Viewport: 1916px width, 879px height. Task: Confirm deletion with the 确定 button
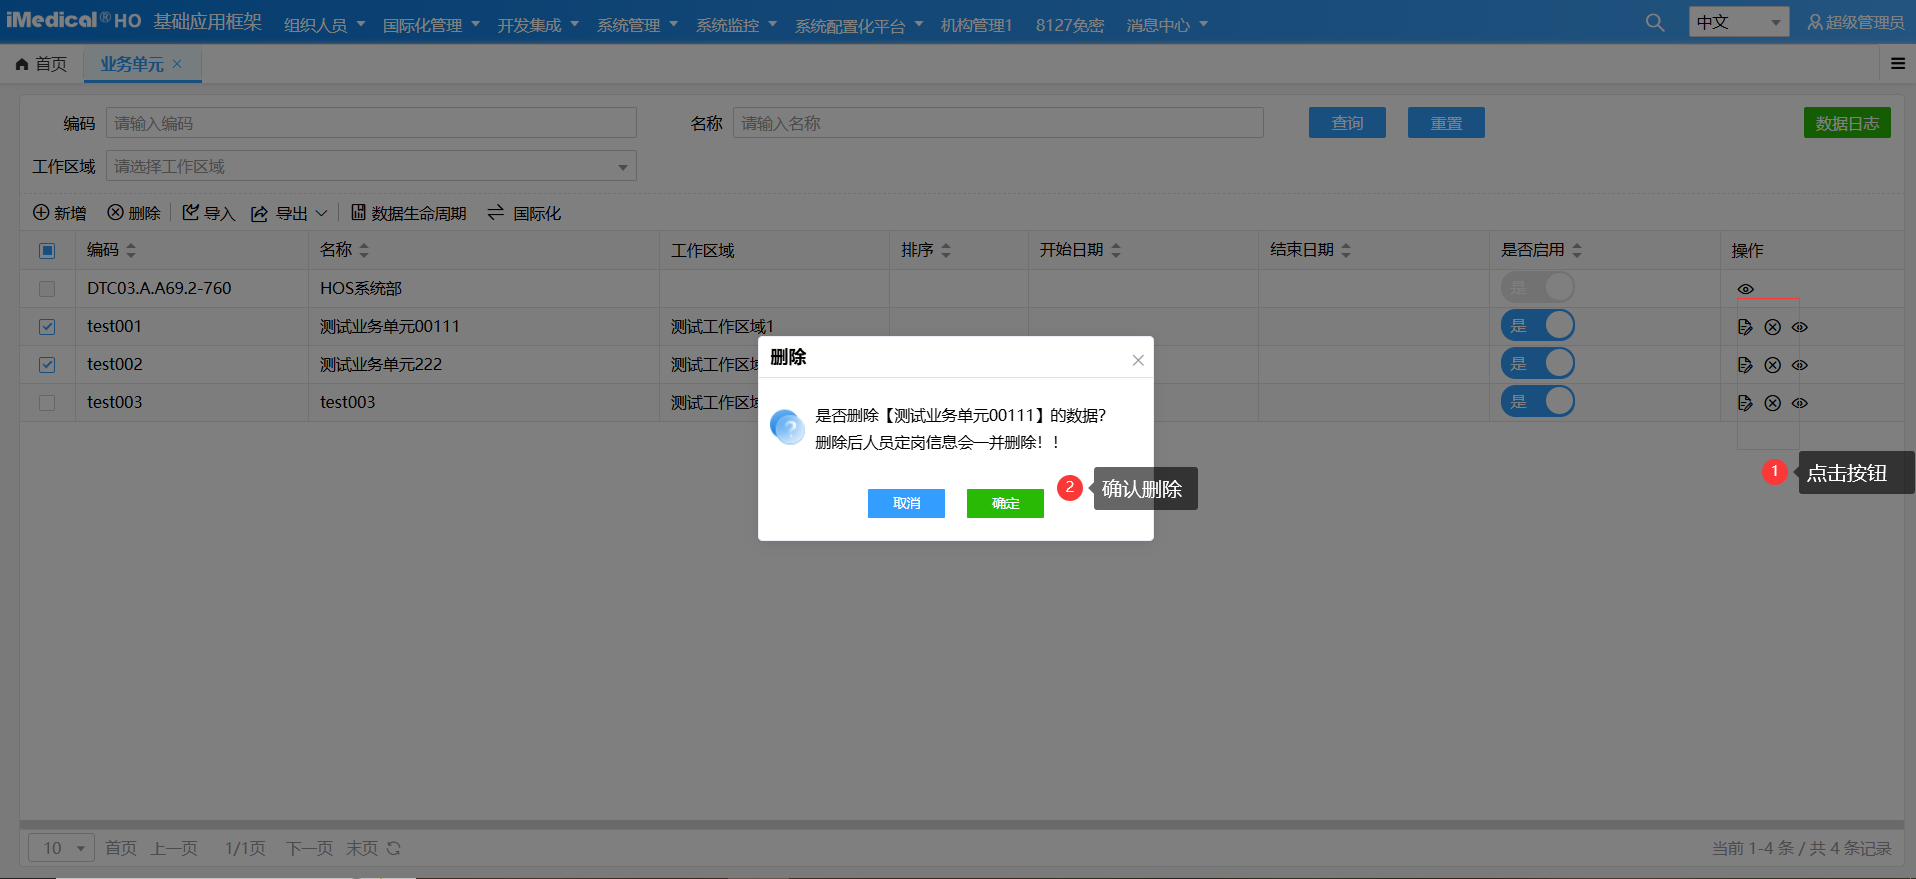[x=1005, y=503]
